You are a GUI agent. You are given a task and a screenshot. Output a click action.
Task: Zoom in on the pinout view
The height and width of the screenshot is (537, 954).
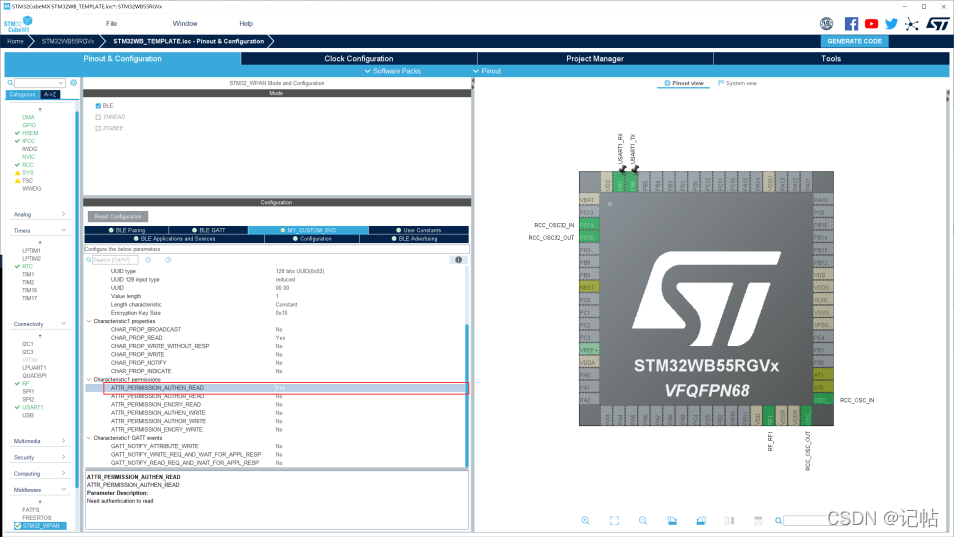[x=585, y=521]
